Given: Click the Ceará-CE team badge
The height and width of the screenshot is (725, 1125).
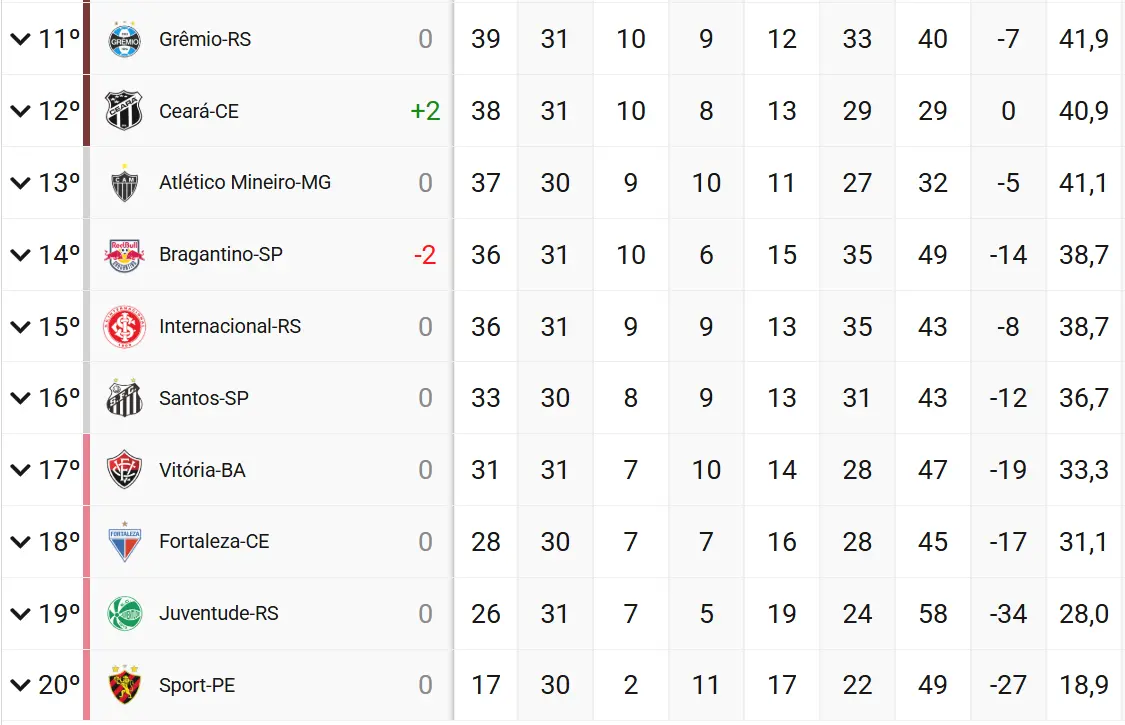Looking at the screenshot, I should click(125, 111).
